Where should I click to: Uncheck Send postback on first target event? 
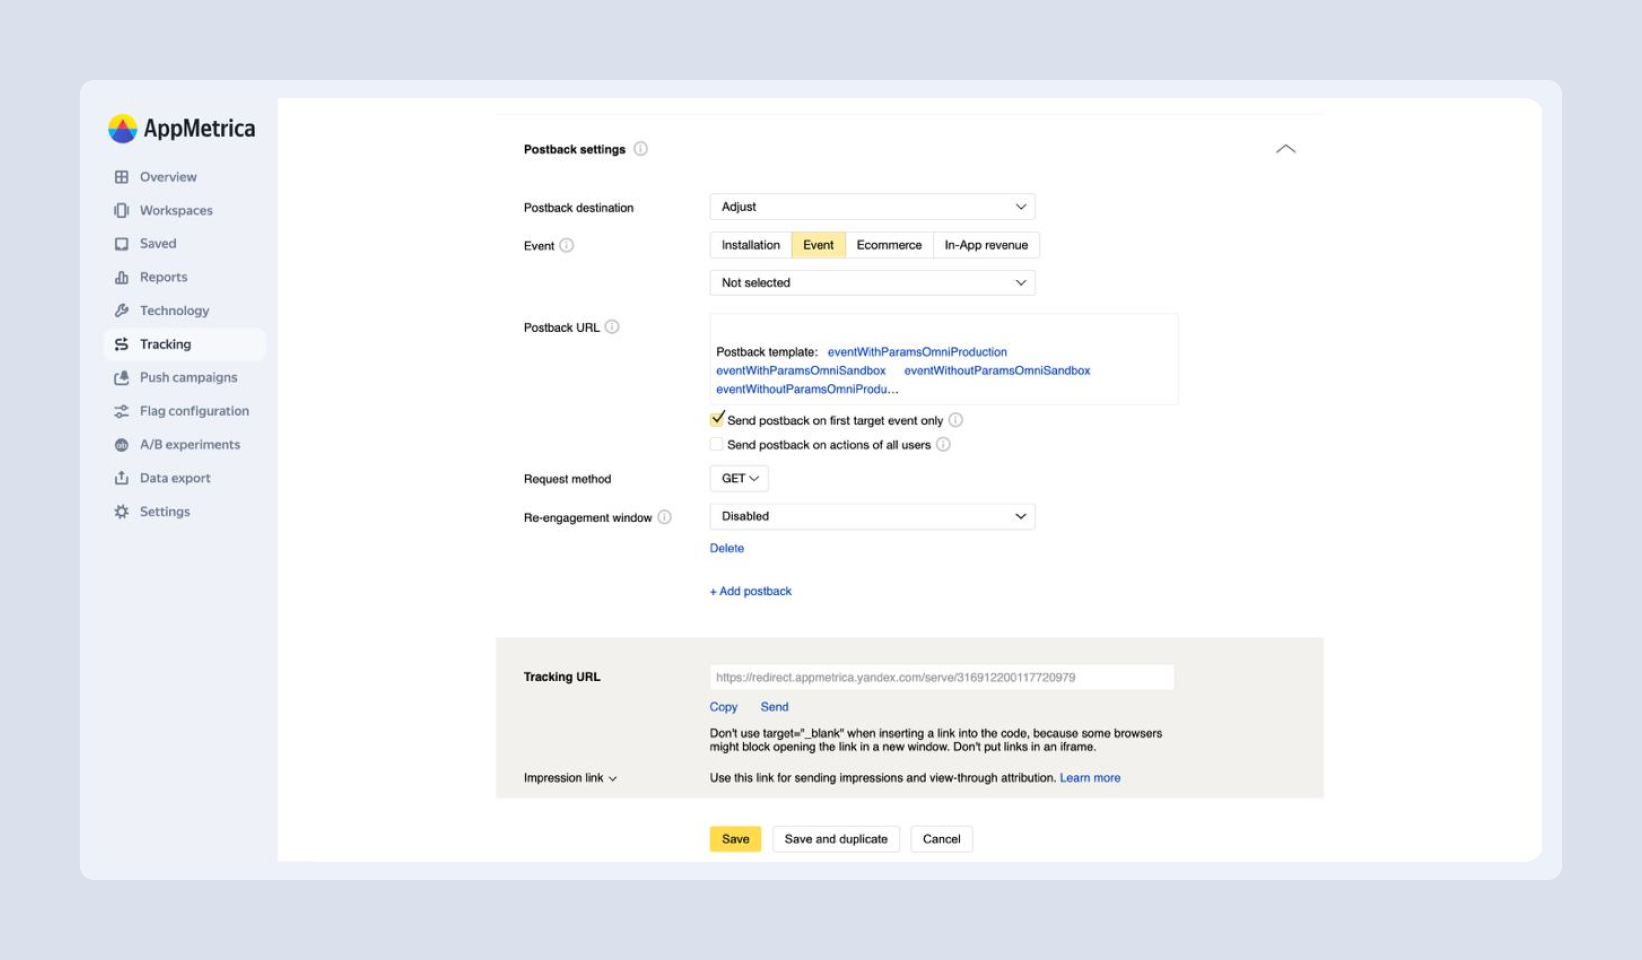coord(717,419)
